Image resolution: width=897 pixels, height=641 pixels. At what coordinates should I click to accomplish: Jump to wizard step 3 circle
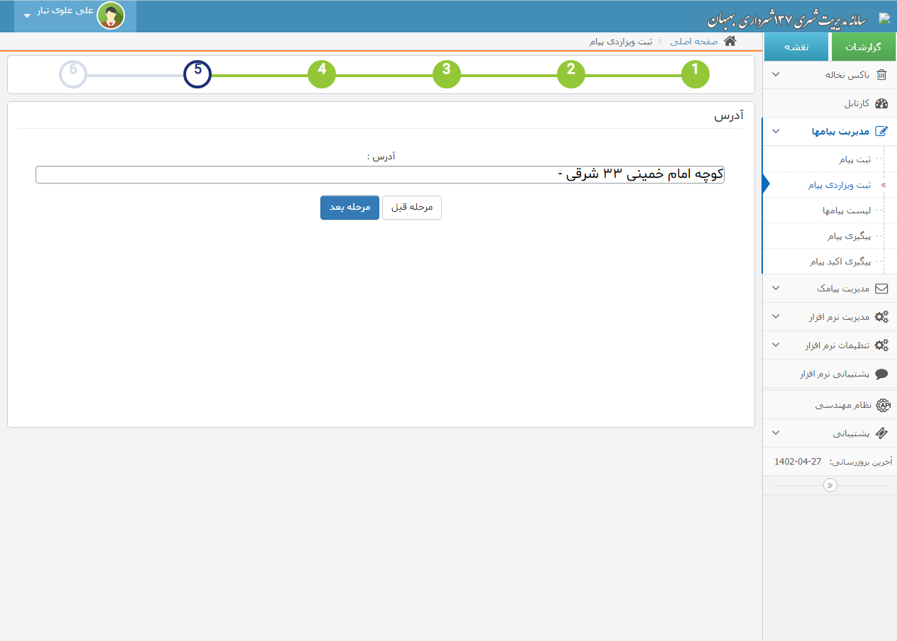point(446,74)
